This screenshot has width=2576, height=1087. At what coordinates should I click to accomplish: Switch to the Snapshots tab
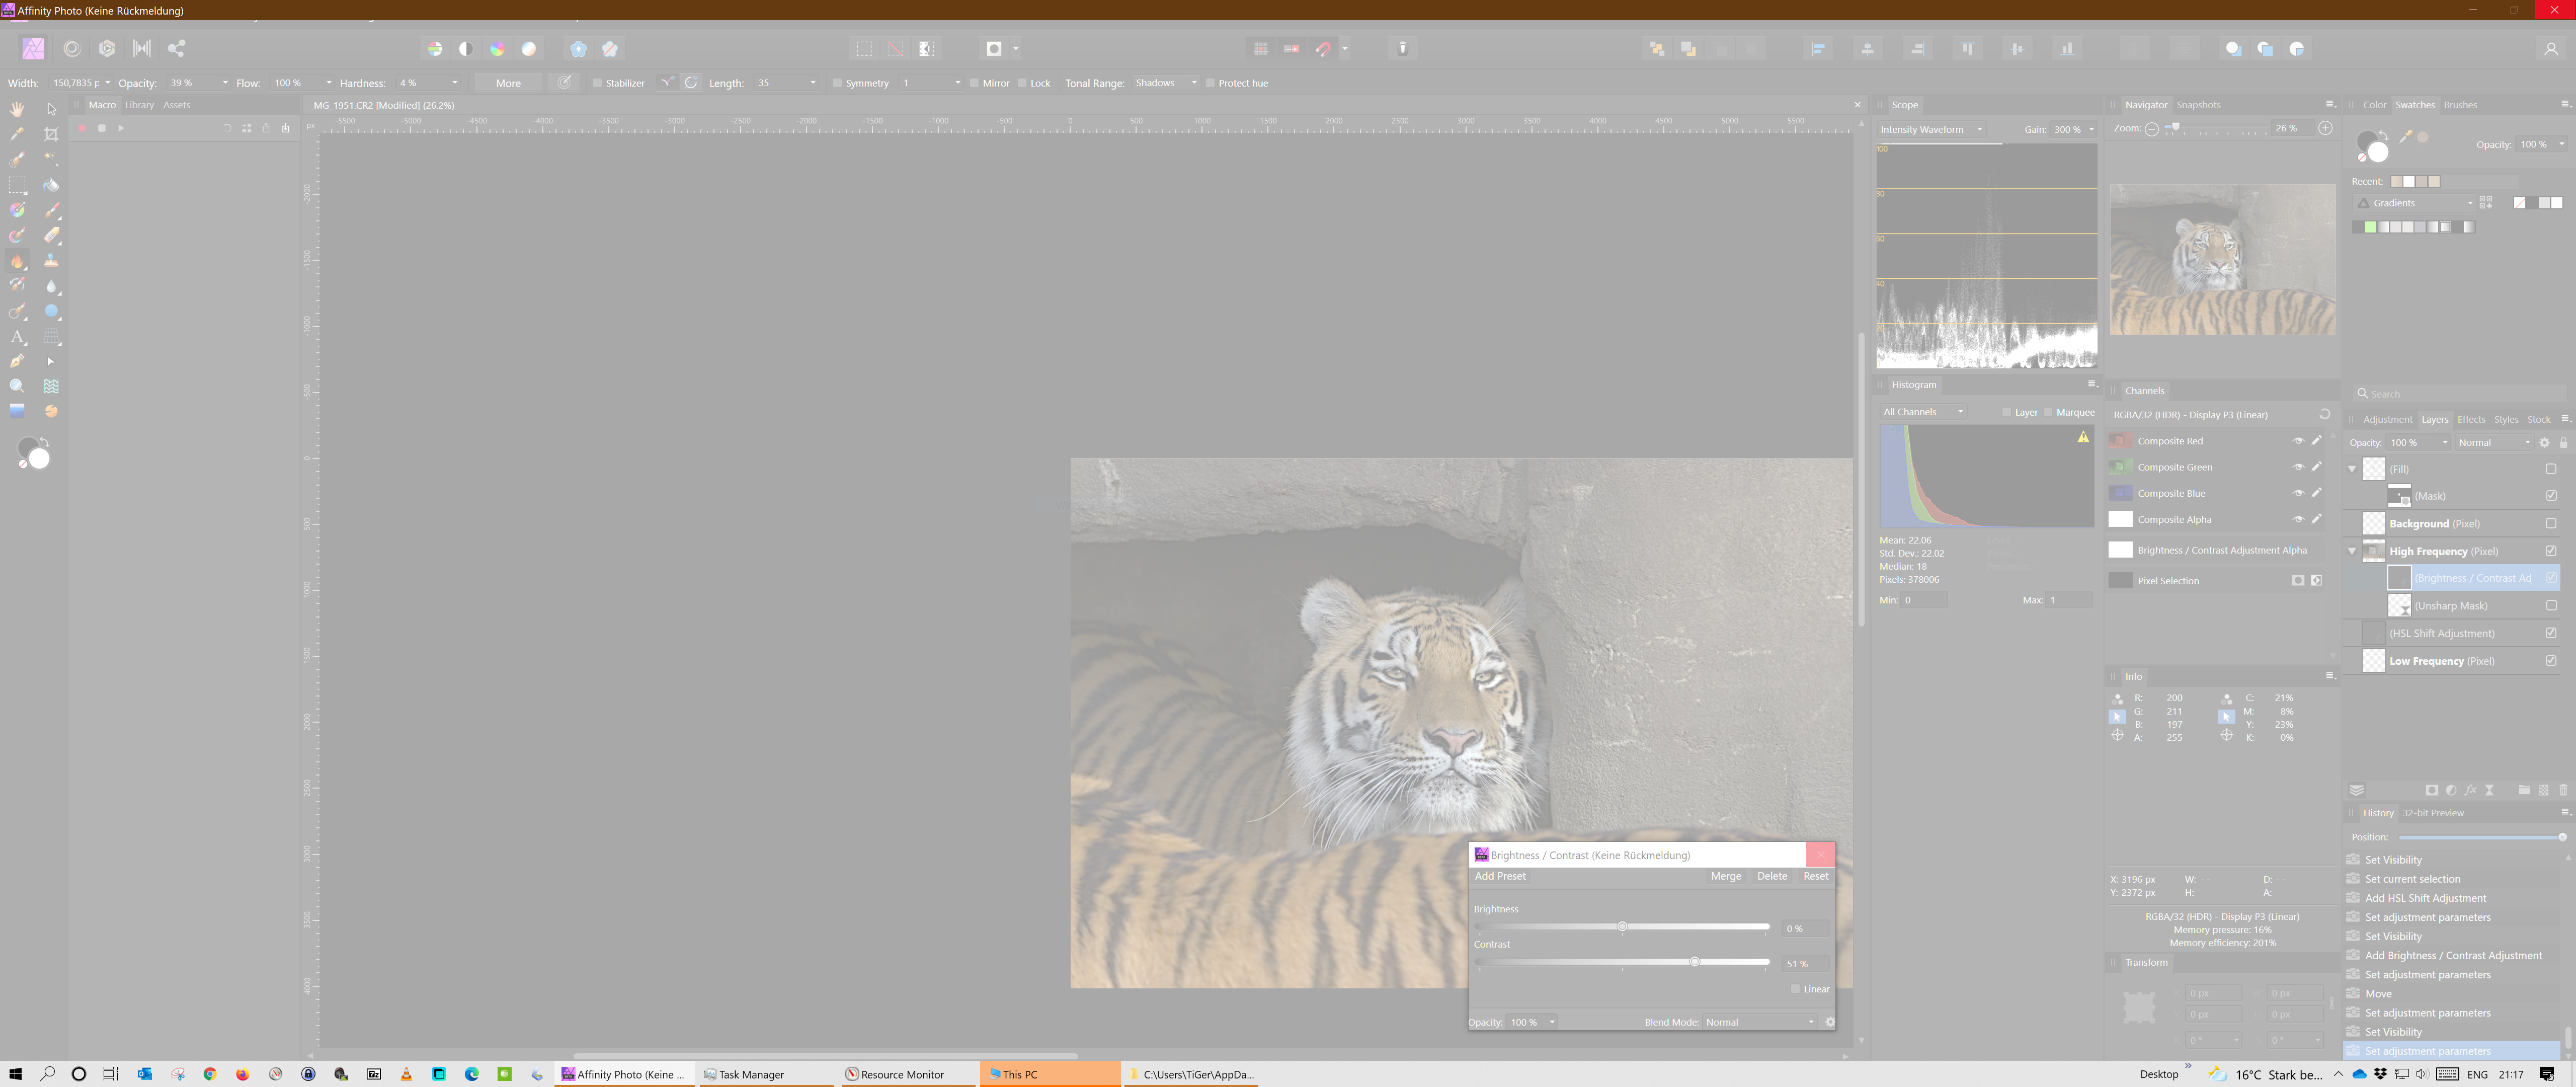2198,105
